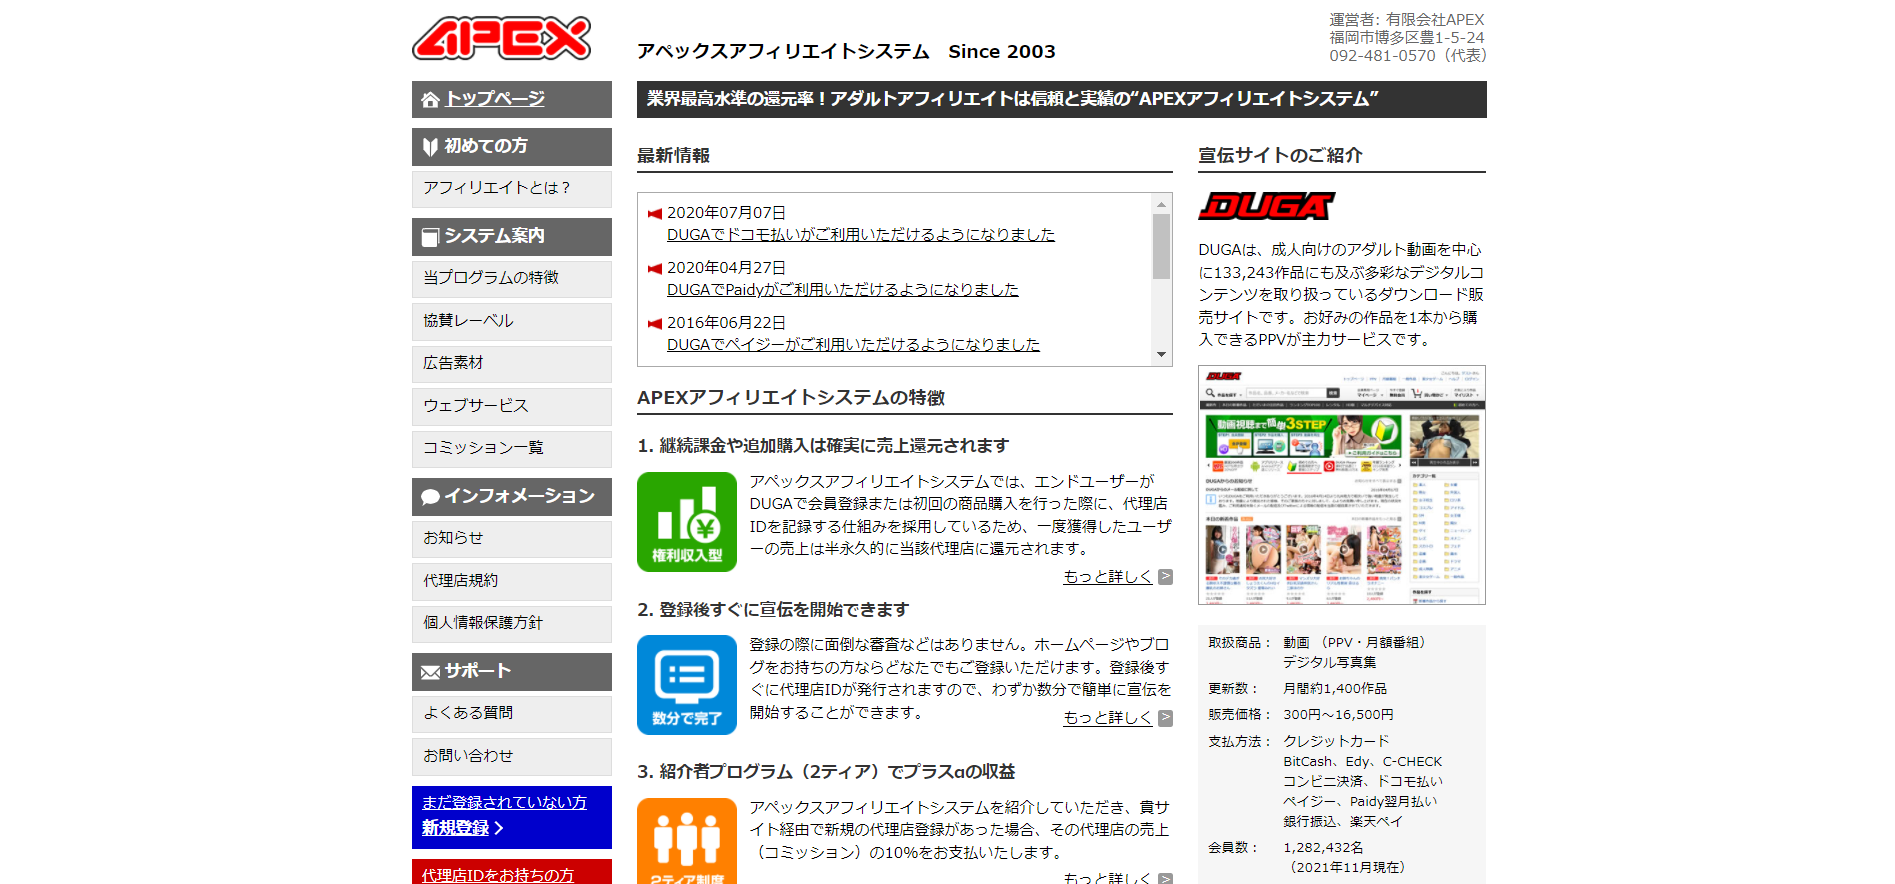
Task: Click the orange 2ティア制度 icon
Action: pyautogui.click(x=687, y=840)
